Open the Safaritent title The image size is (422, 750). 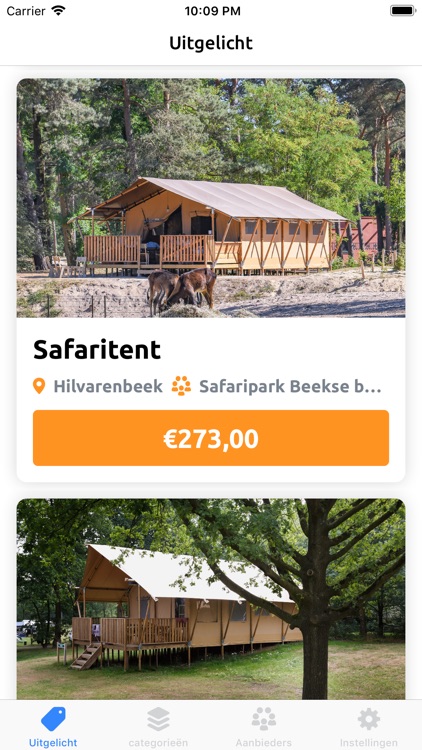coord(97,350)
